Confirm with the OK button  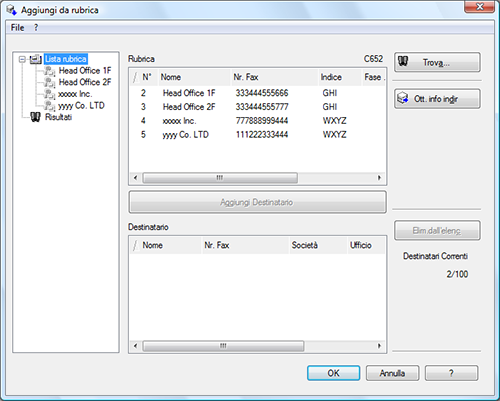coord(333,373)
